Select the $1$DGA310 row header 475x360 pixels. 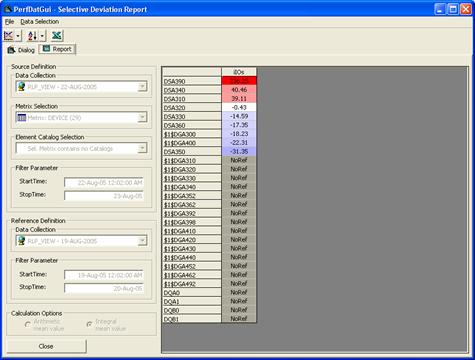point(192,161)
